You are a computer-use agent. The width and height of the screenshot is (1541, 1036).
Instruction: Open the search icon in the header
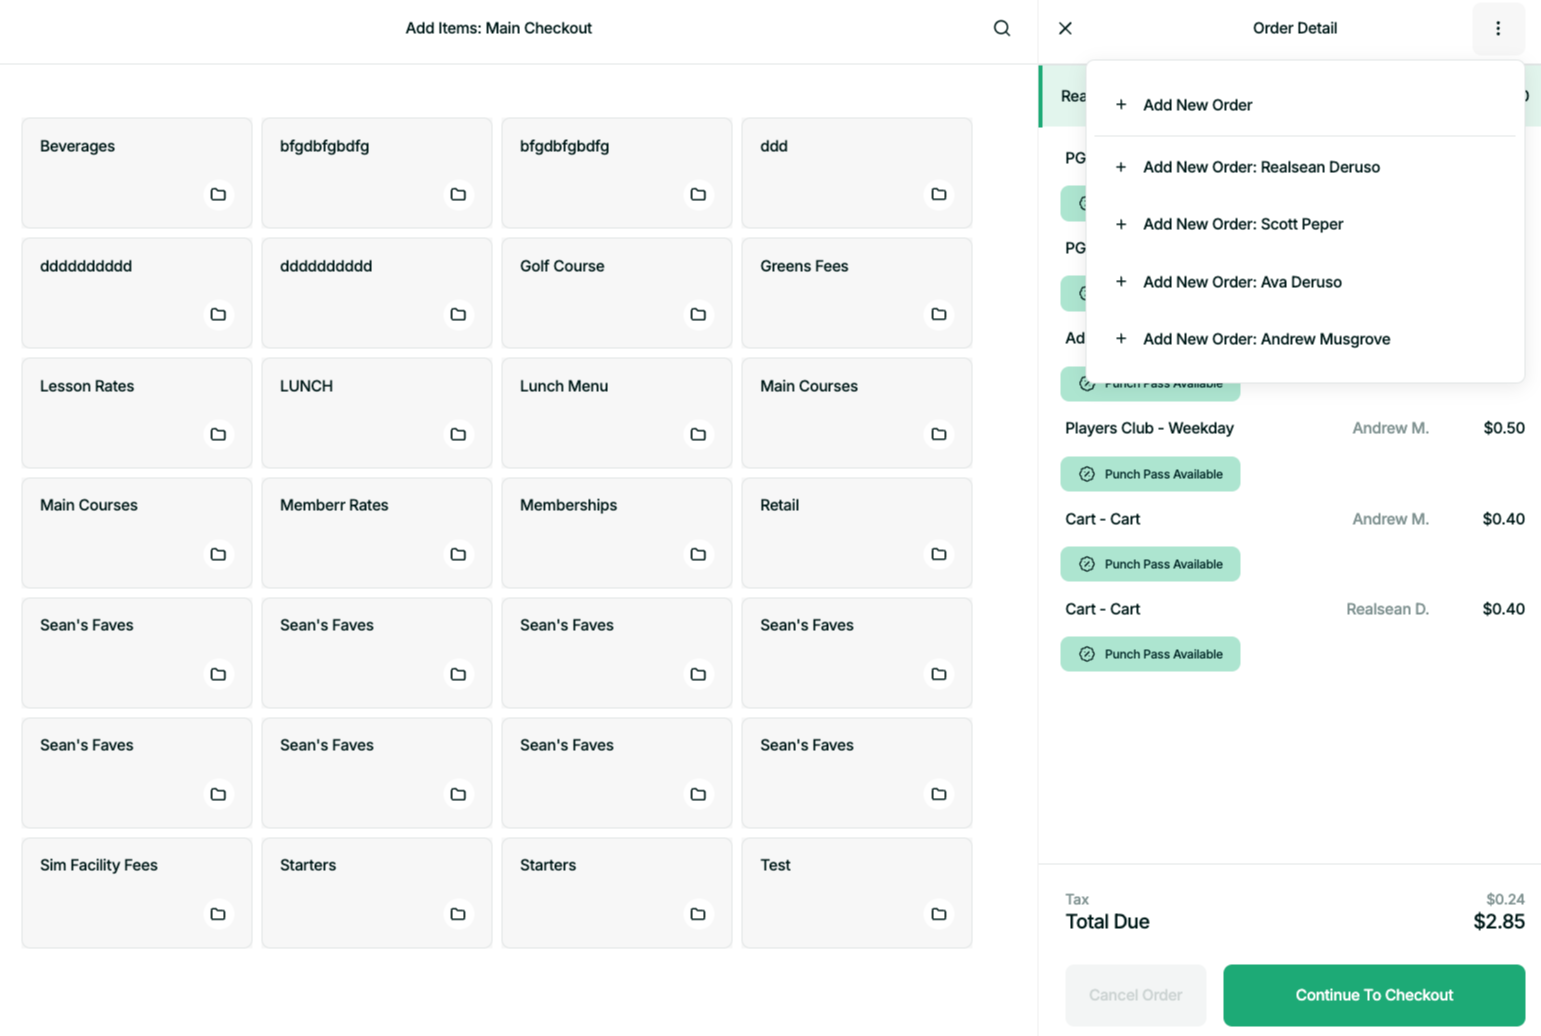pyautogui.click(x=1001, y=28)
